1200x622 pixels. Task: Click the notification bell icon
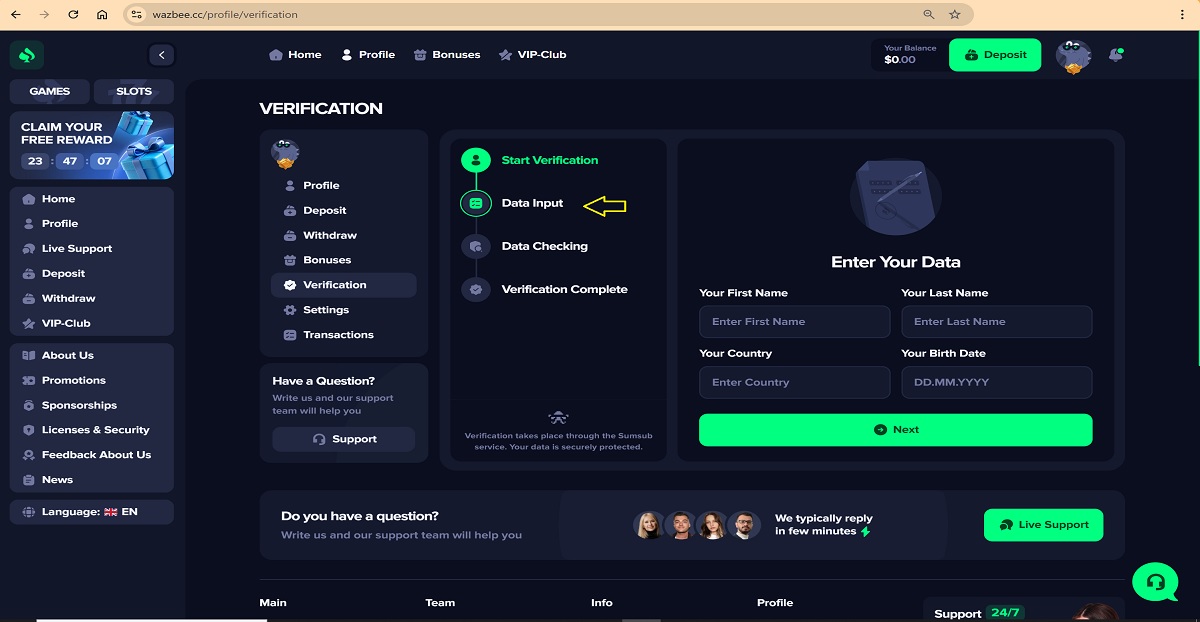coord(1116,55)
